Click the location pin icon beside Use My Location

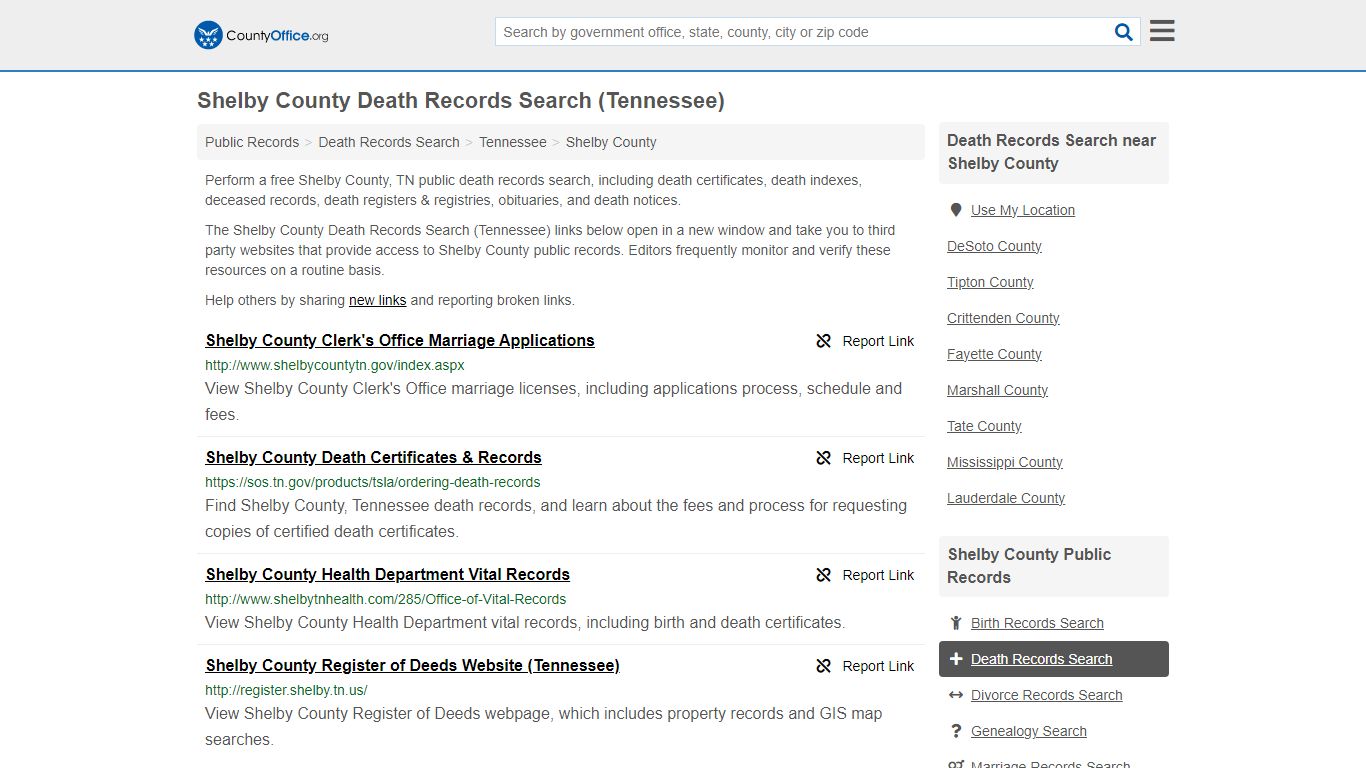coord(956,210)
